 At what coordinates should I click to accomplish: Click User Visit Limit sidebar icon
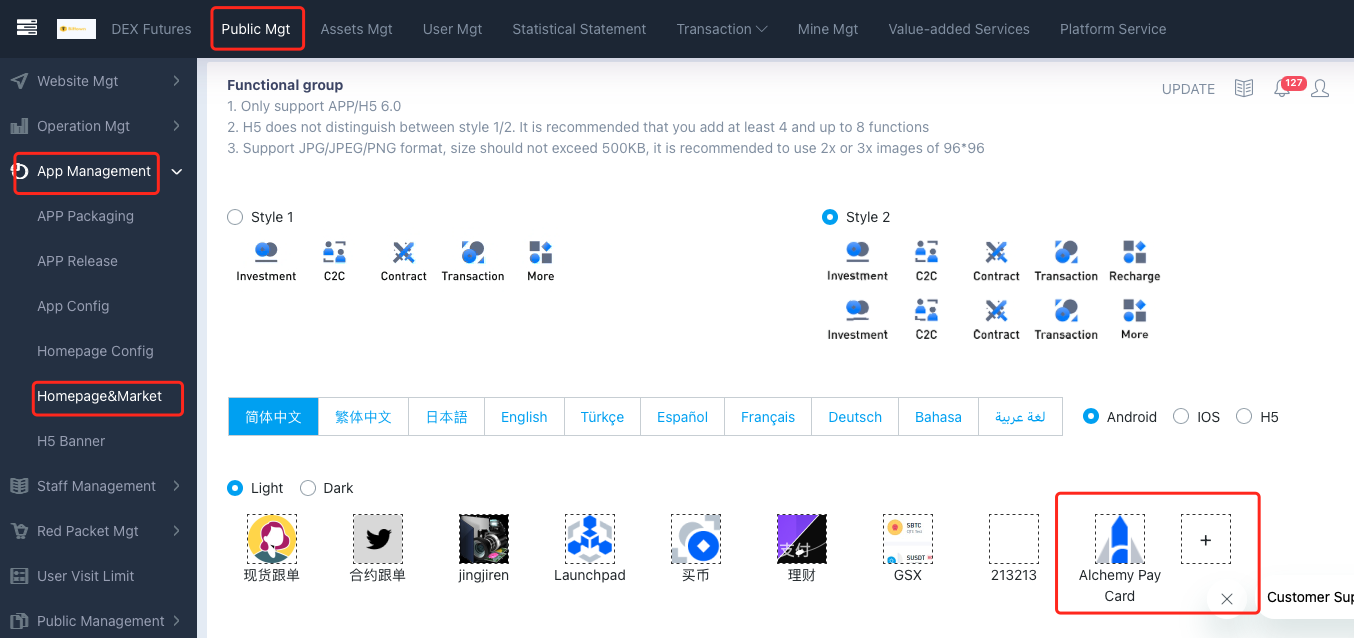(x=19, y=576)
